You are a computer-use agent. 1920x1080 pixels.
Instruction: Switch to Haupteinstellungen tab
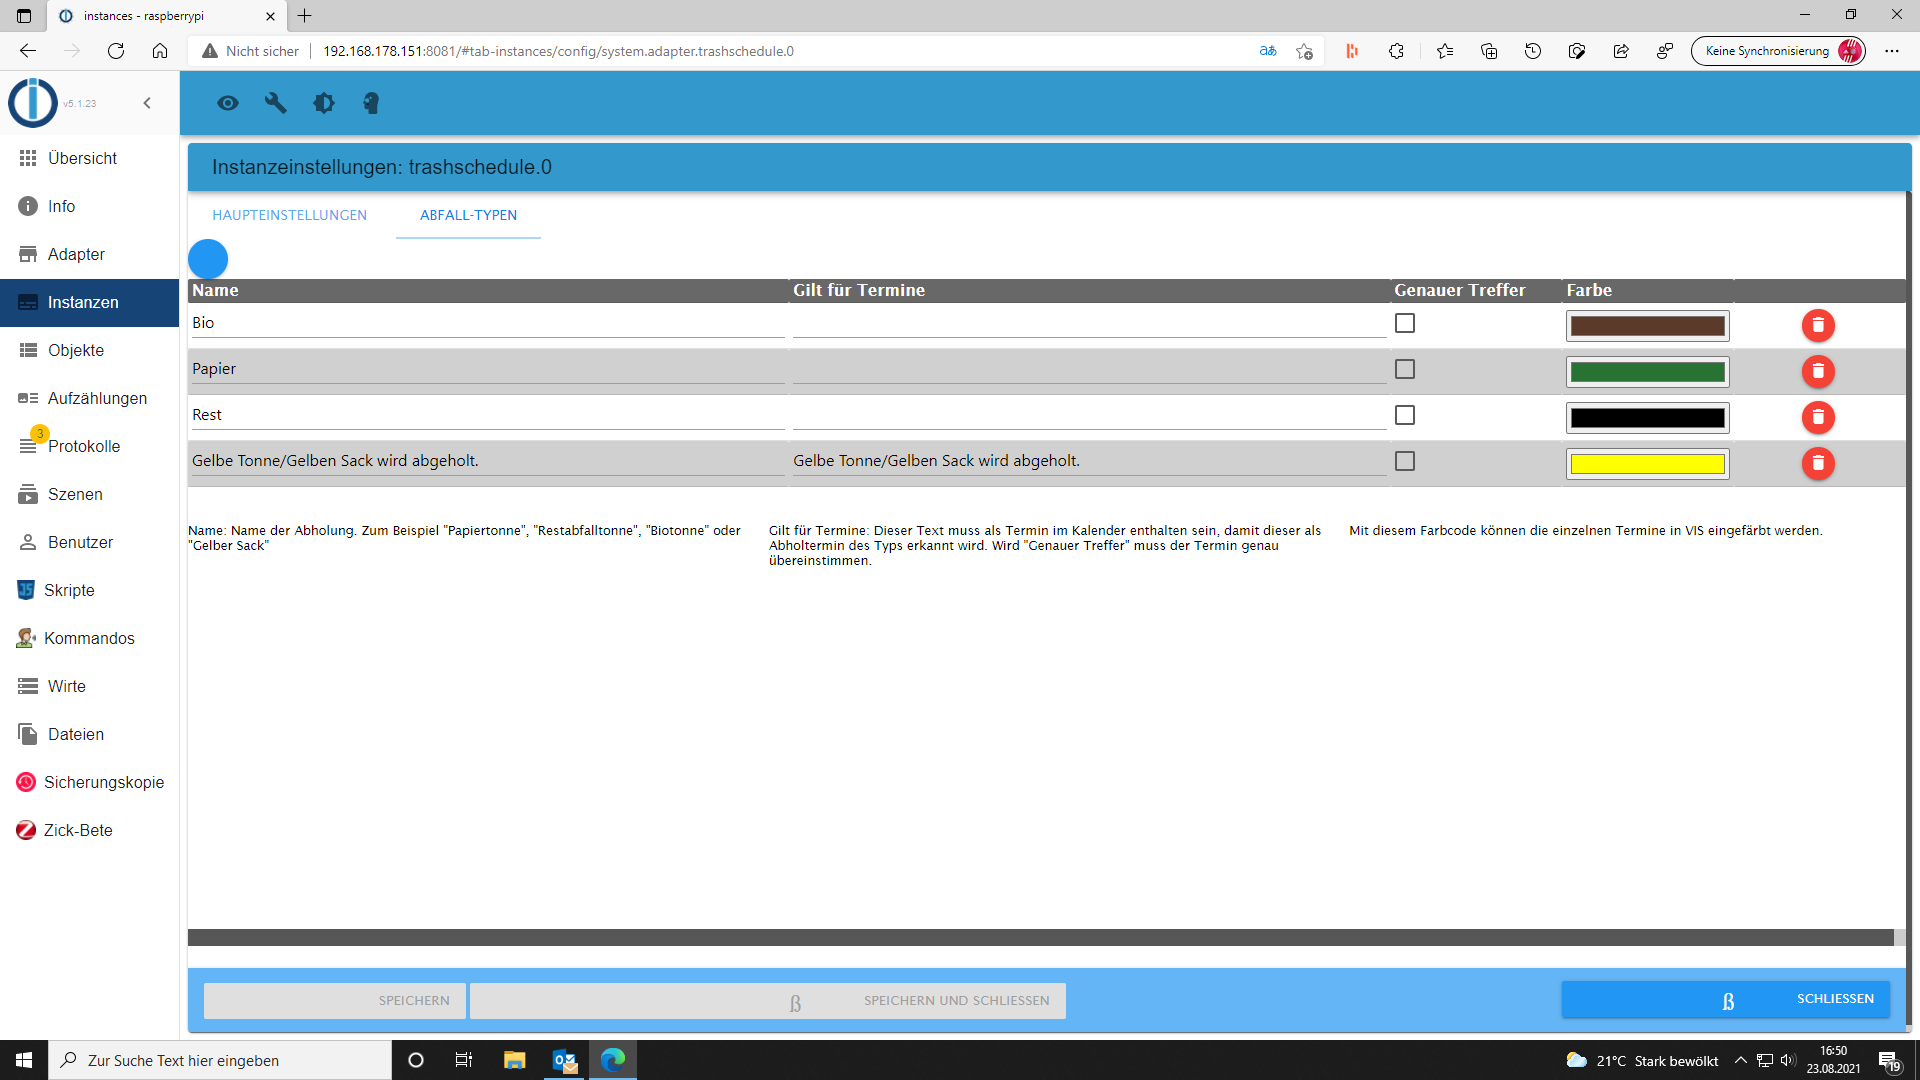(289, 215)
